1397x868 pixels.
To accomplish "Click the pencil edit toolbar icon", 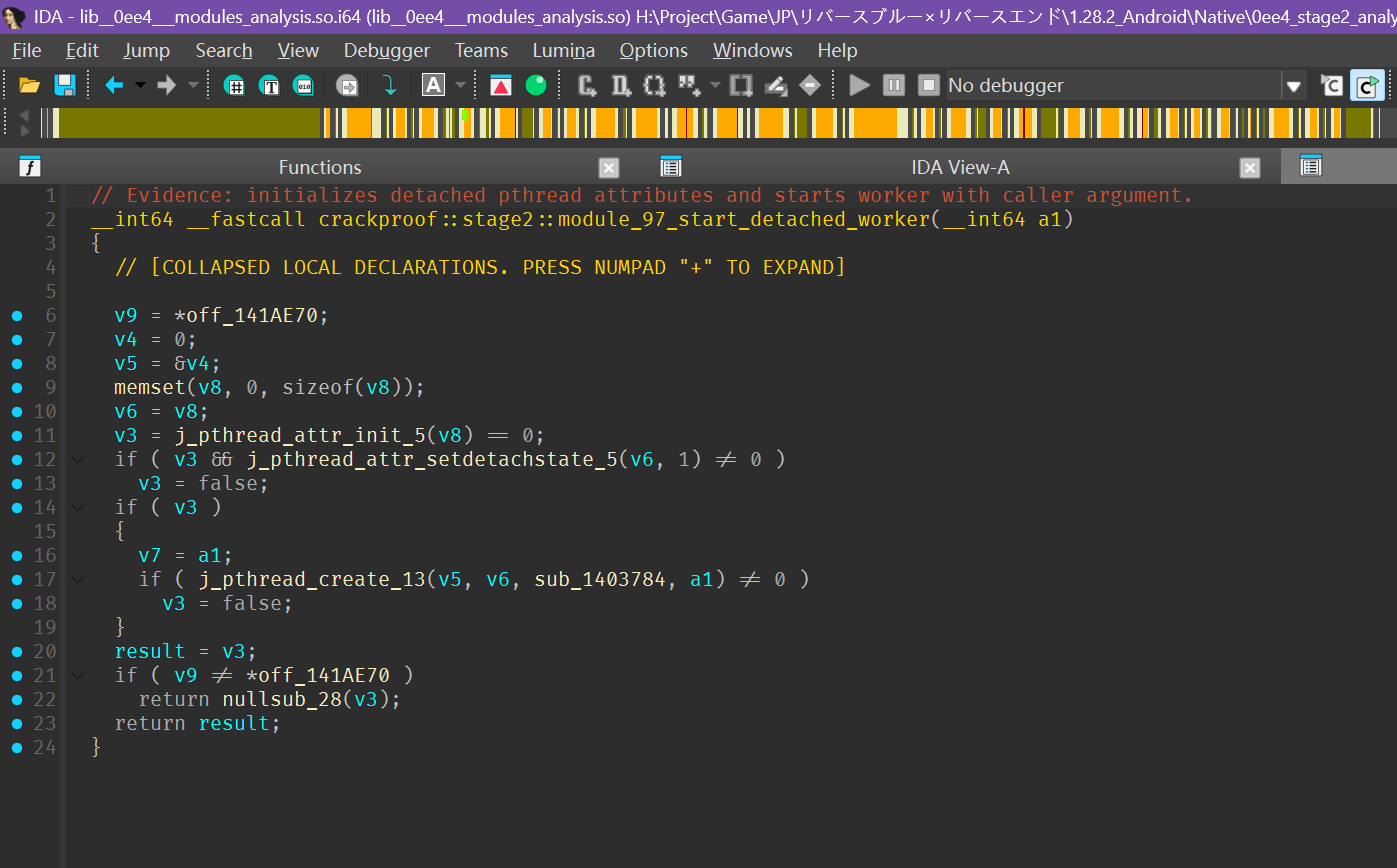I will click(776, 86).
